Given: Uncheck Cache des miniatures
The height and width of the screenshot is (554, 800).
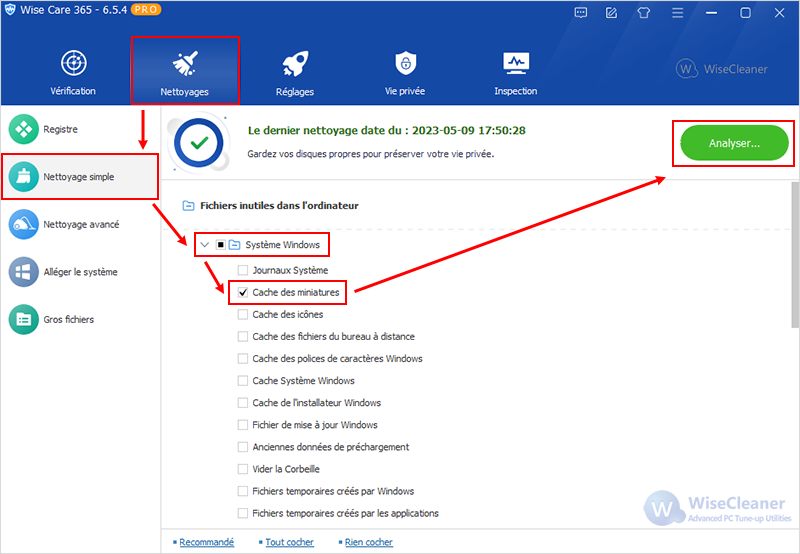Looking at the screenshot, I should (x=243, y=292).
